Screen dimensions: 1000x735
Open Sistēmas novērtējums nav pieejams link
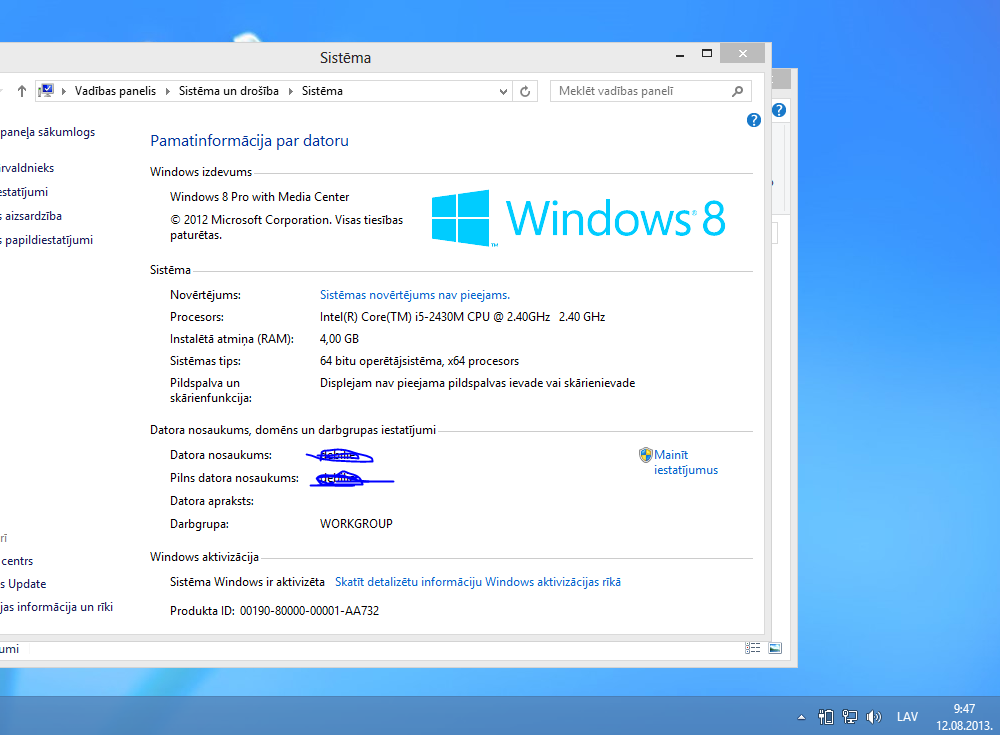click(x=414, y=295)
